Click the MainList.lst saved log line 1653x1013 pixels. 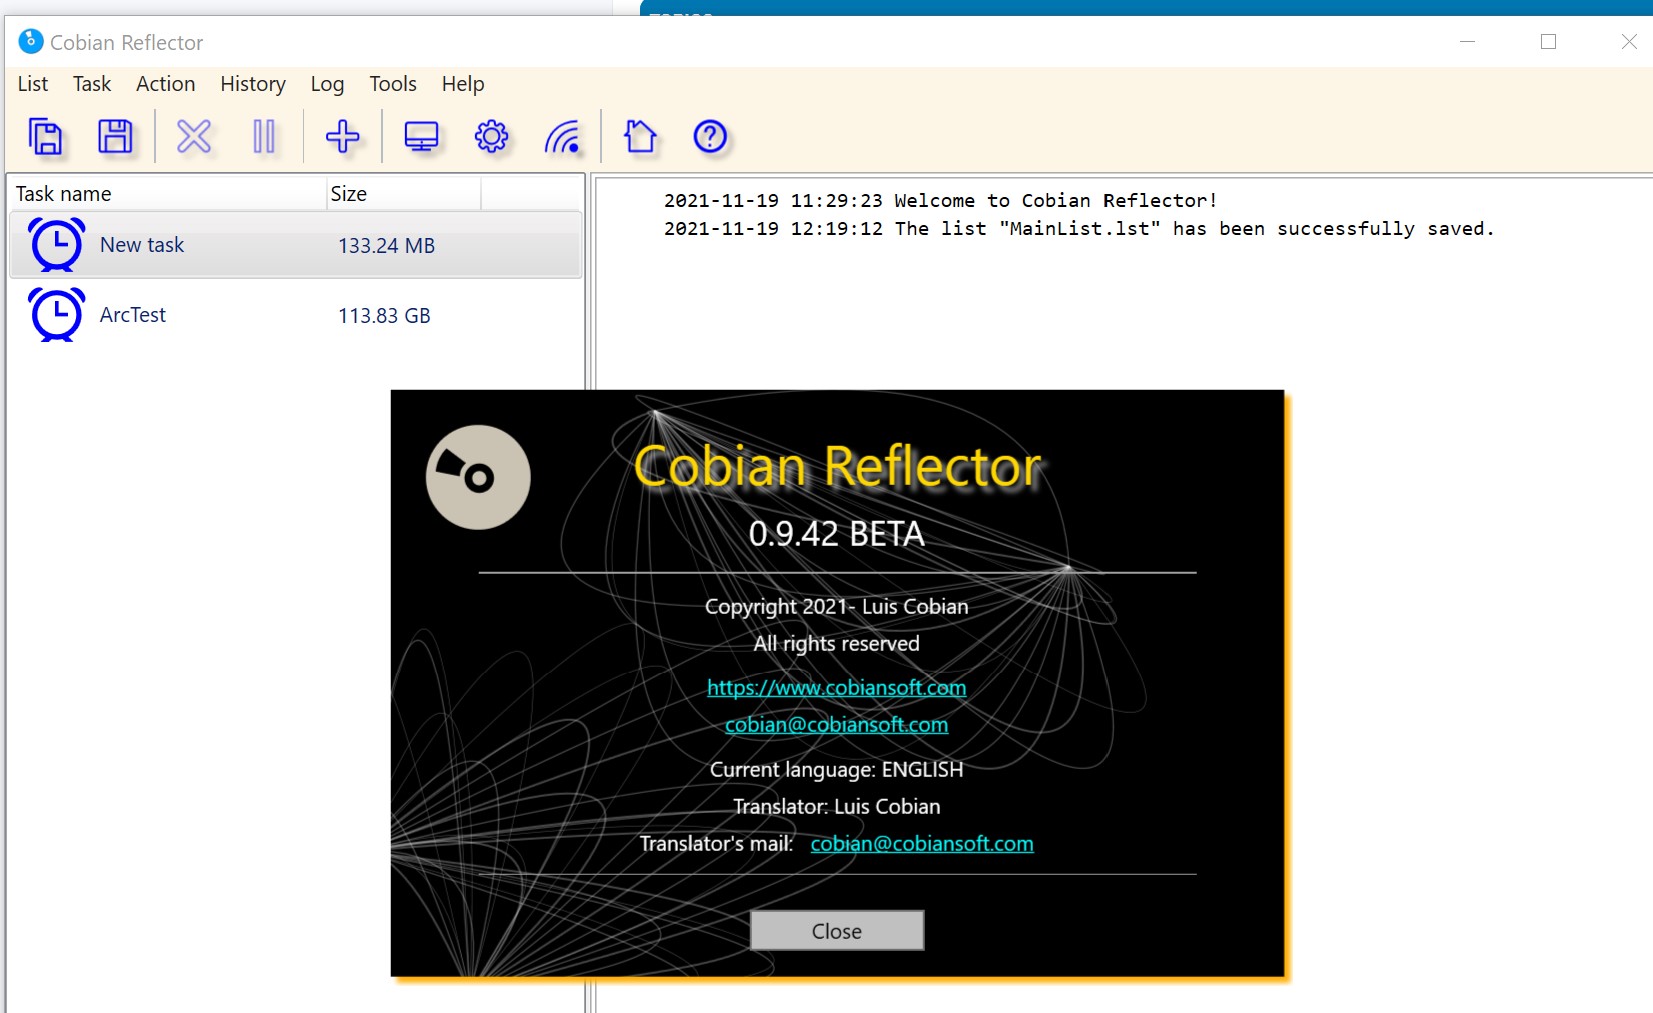[x=1078, y=229]
